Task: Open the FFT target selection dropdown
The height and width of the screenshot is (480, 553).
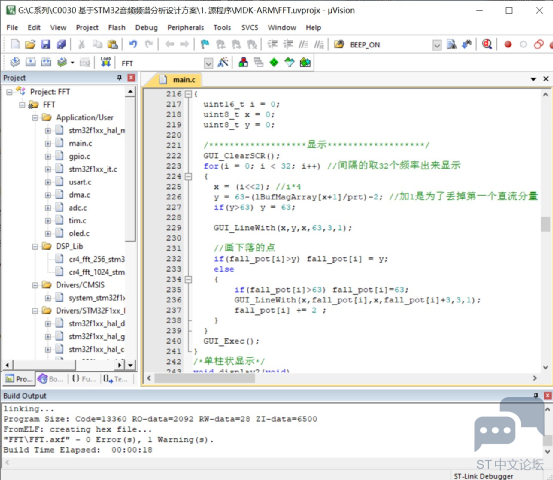Action: pos(208,63)
